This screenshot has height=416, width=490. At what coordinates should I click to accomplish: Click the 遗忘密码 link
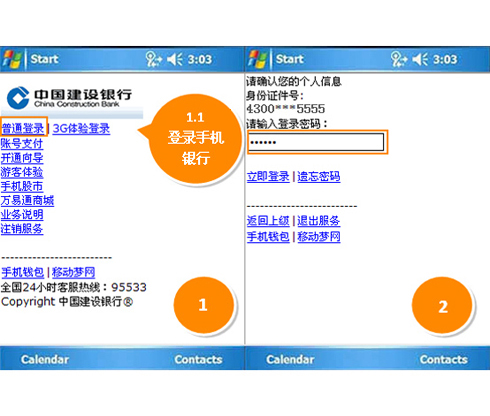(319, 176)
